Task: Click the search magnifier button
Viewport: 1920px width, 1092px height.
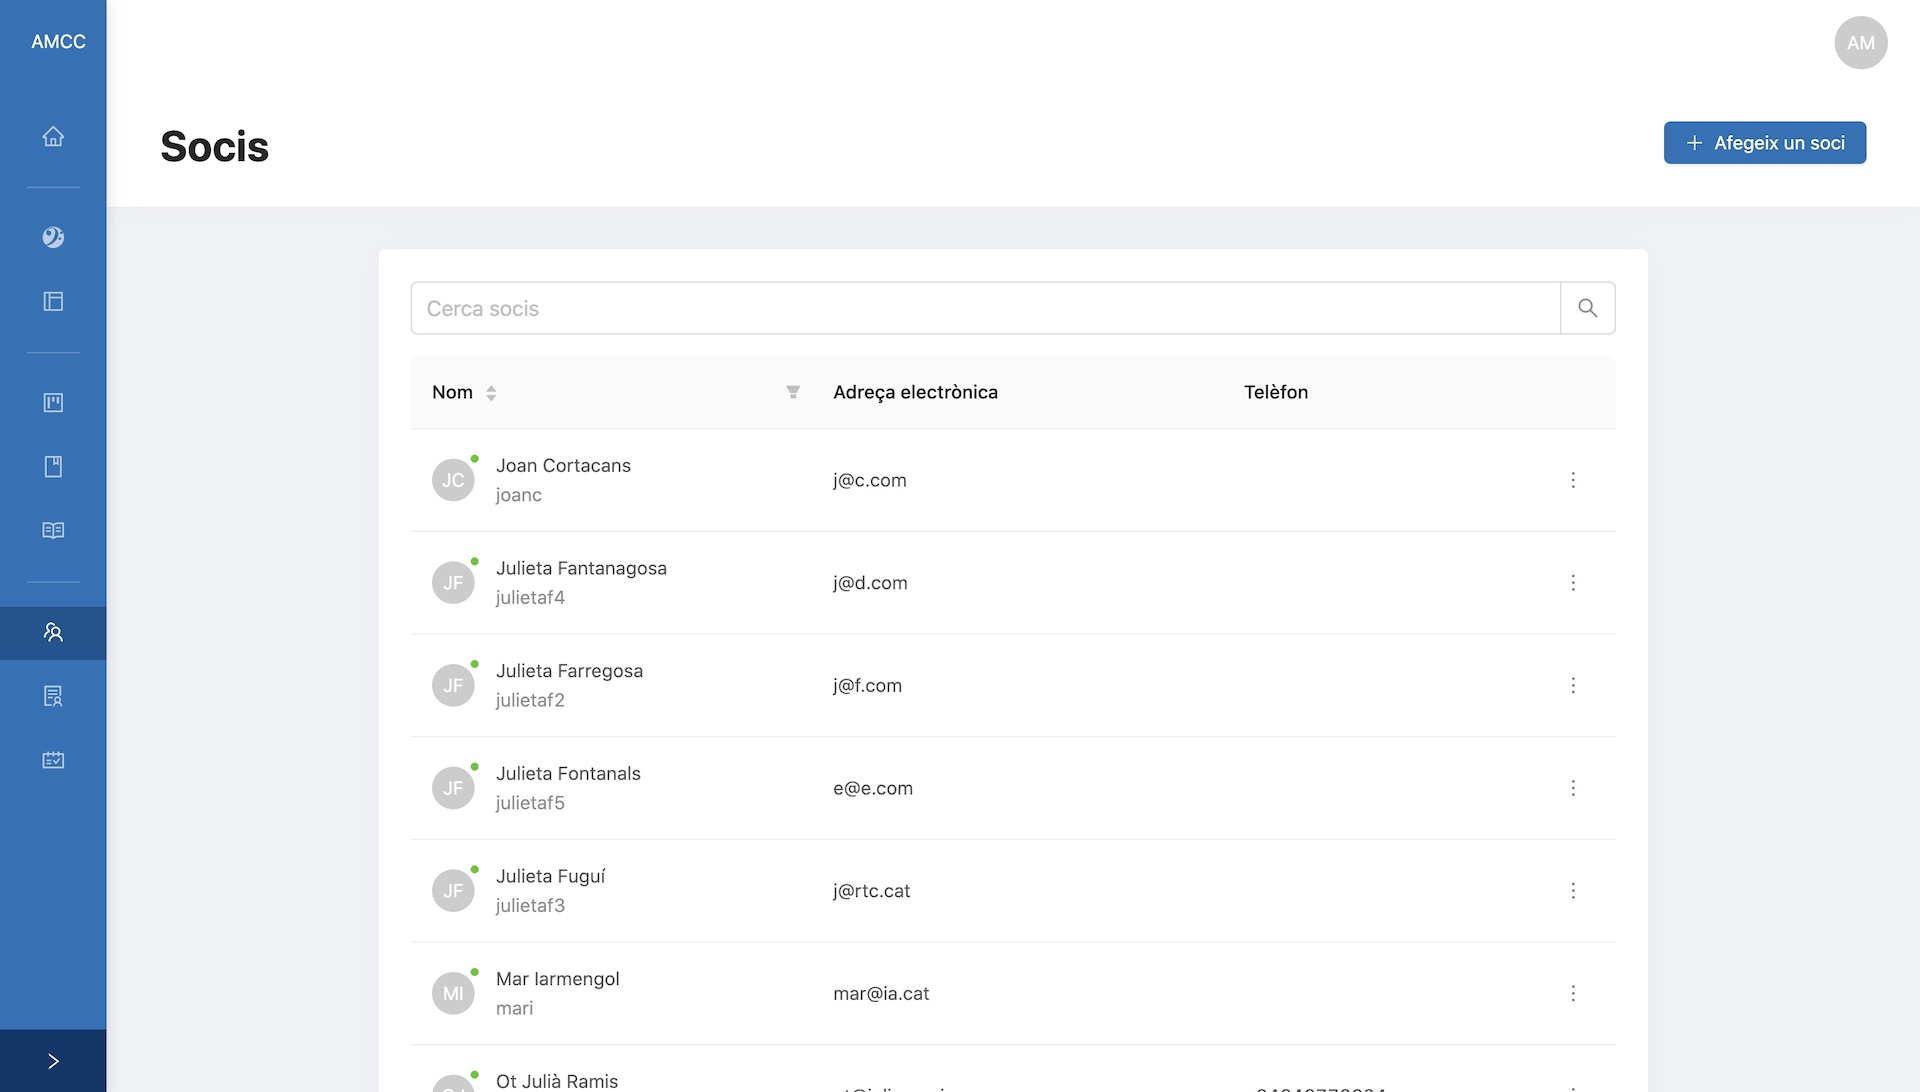Action: [1587, 308]
